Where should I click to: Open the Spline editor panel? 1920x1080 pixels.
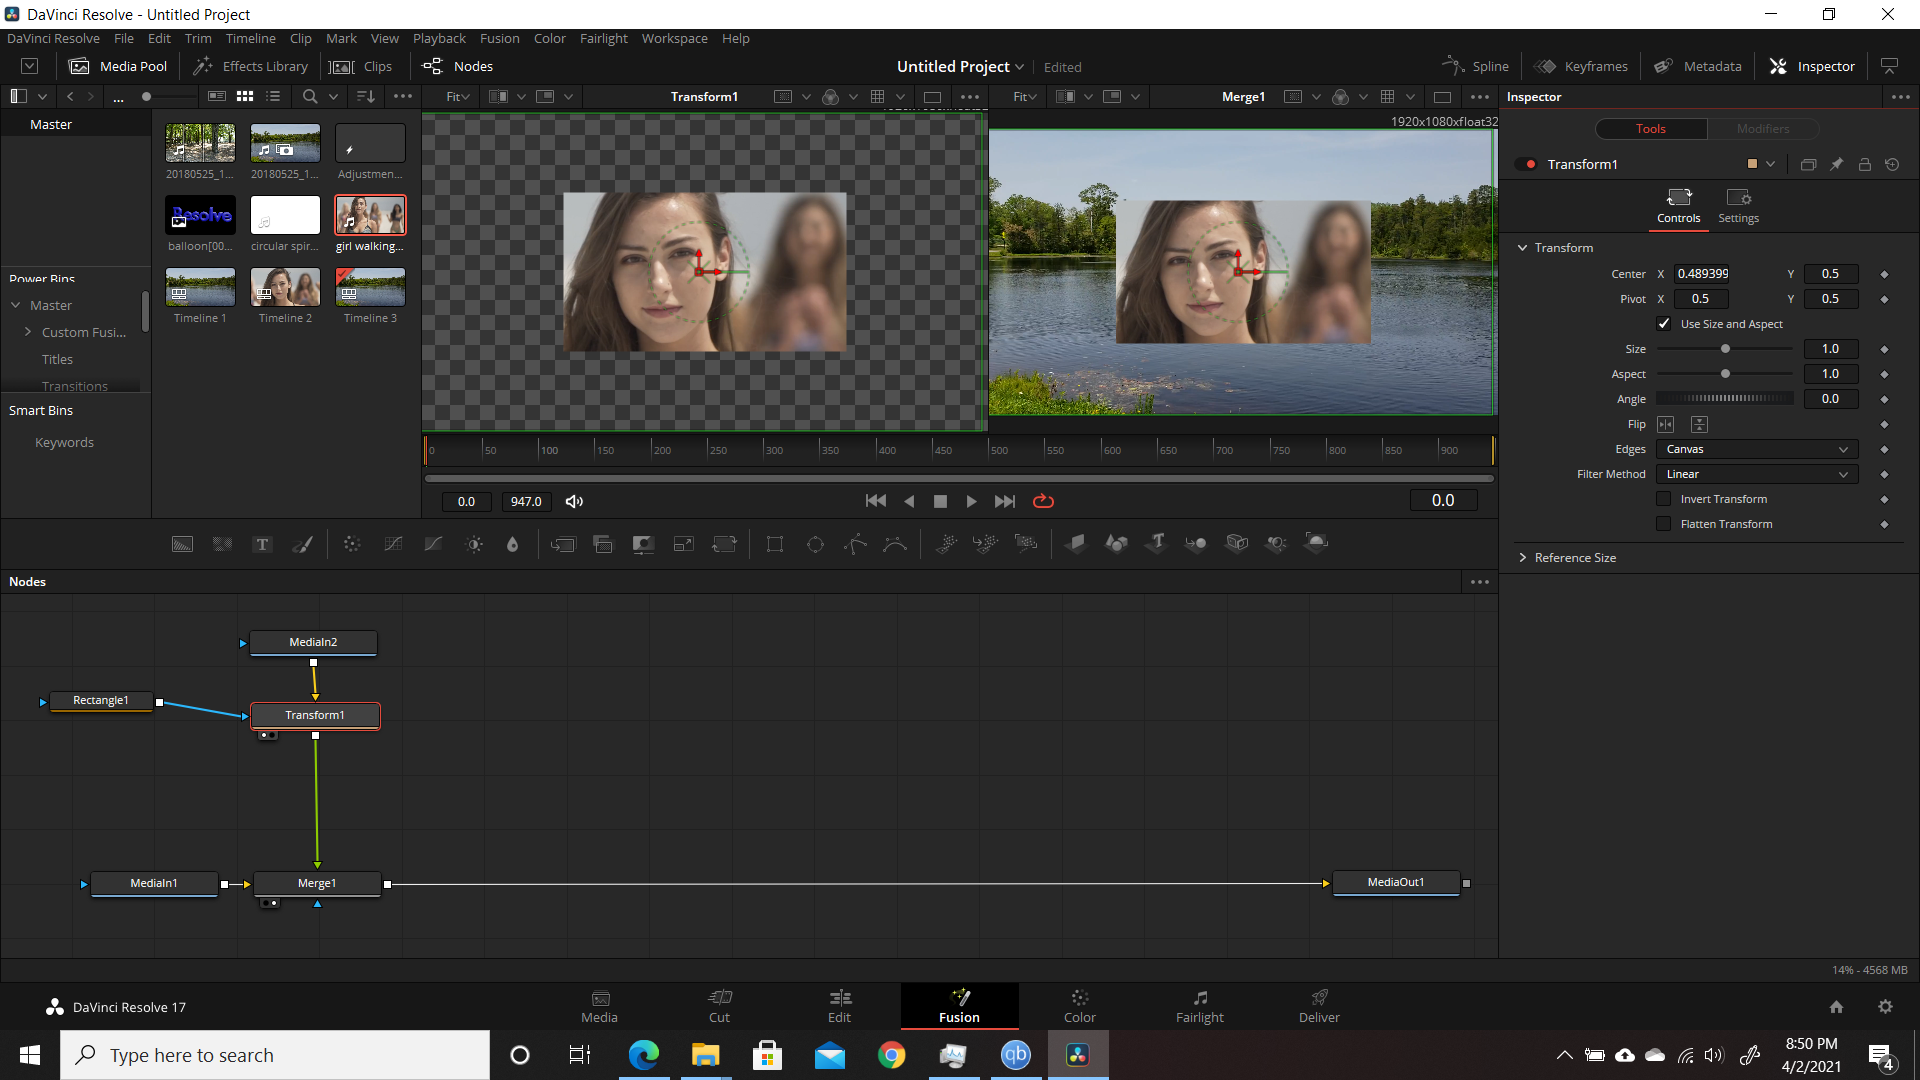point(1475,66)
